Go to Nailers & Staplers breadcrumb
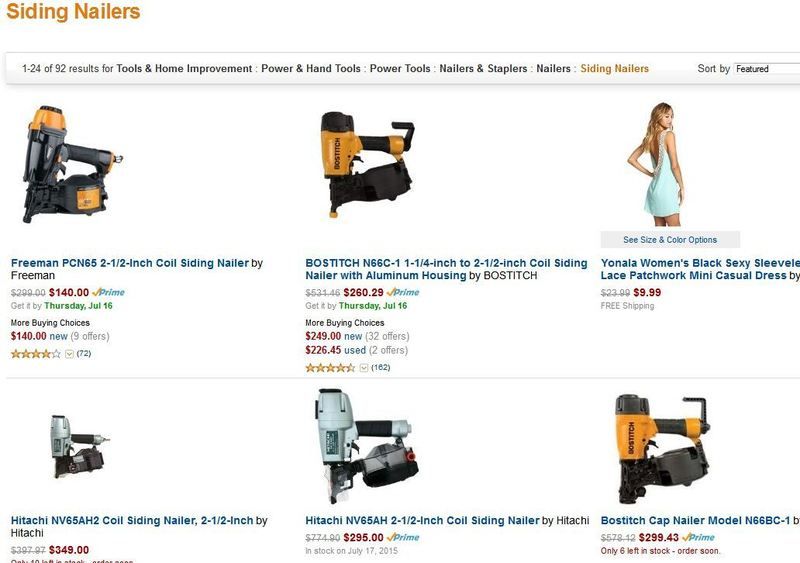This screenshot has height=563, width=800. pos(483,68)
